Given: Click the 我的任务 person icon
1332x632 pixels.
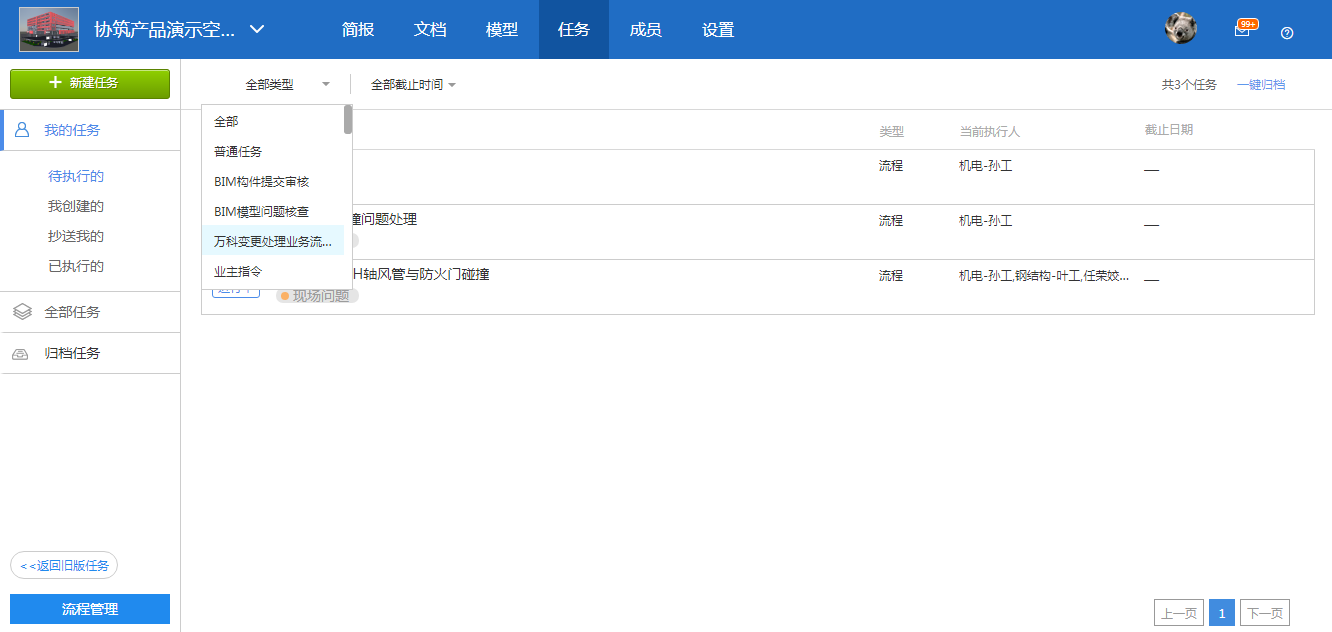Looking at the screenshot, I should click(x=22, y=130).
